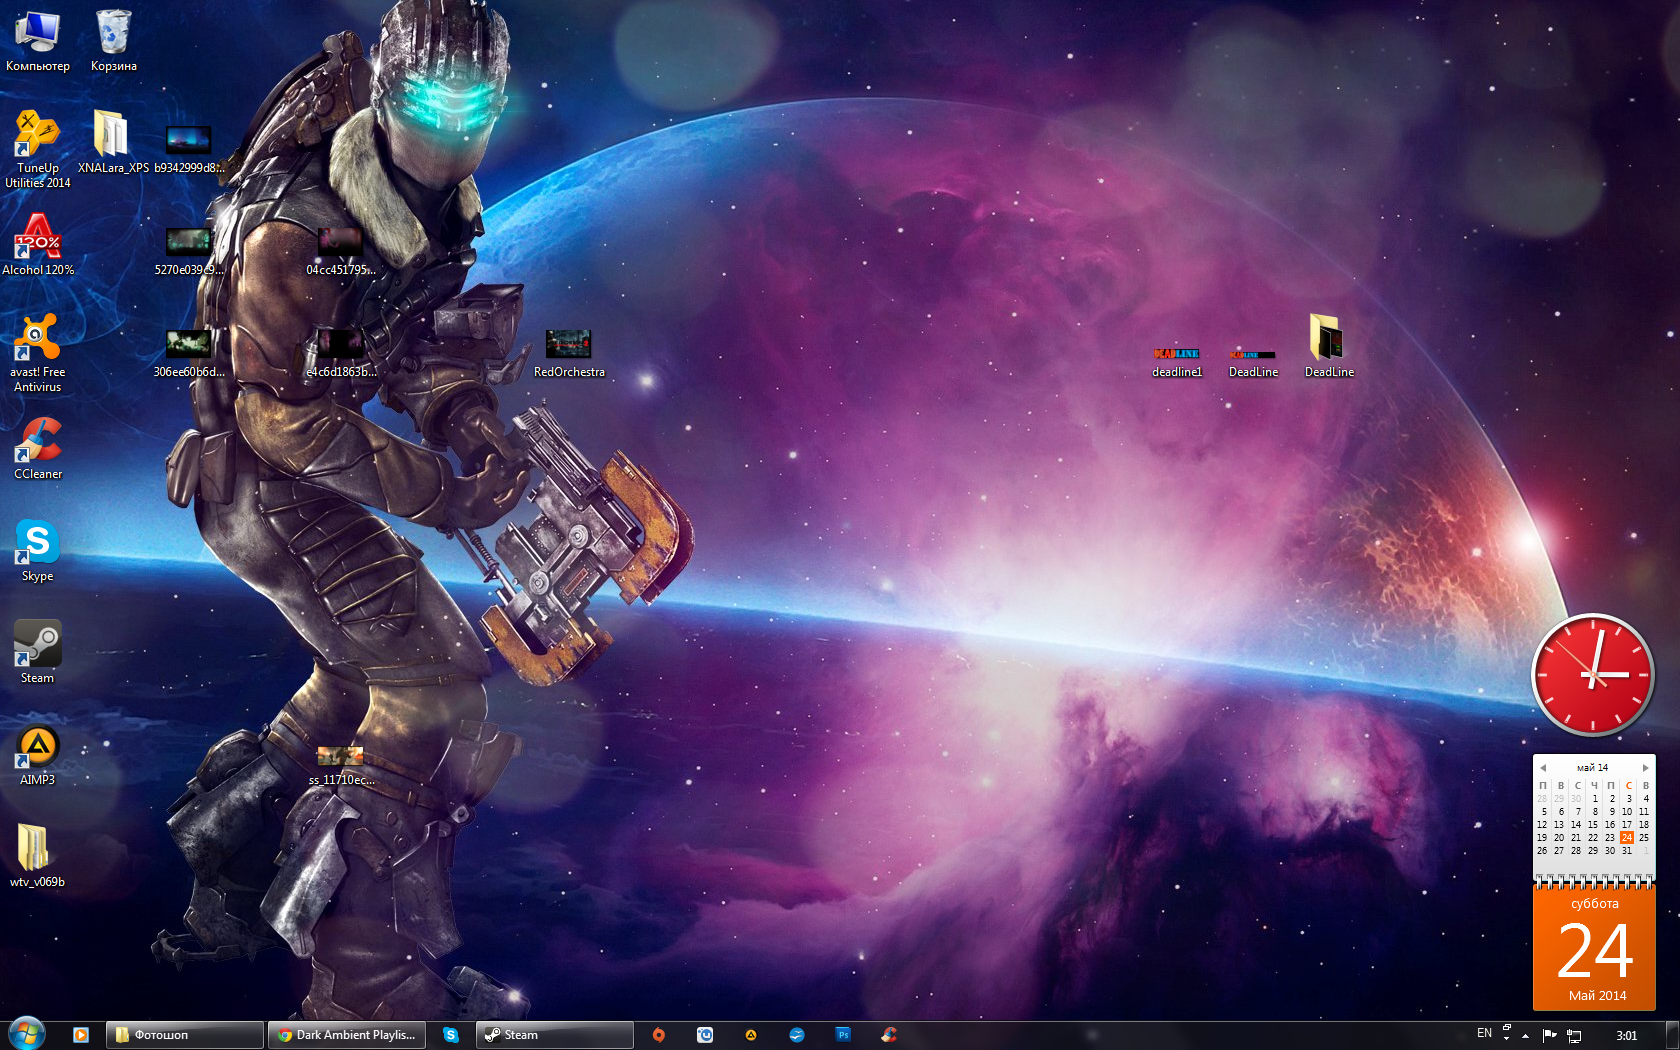Select the e4c6d1863b image file
Viewport: 1680px width, 1050px height.
tap(341, 353)
